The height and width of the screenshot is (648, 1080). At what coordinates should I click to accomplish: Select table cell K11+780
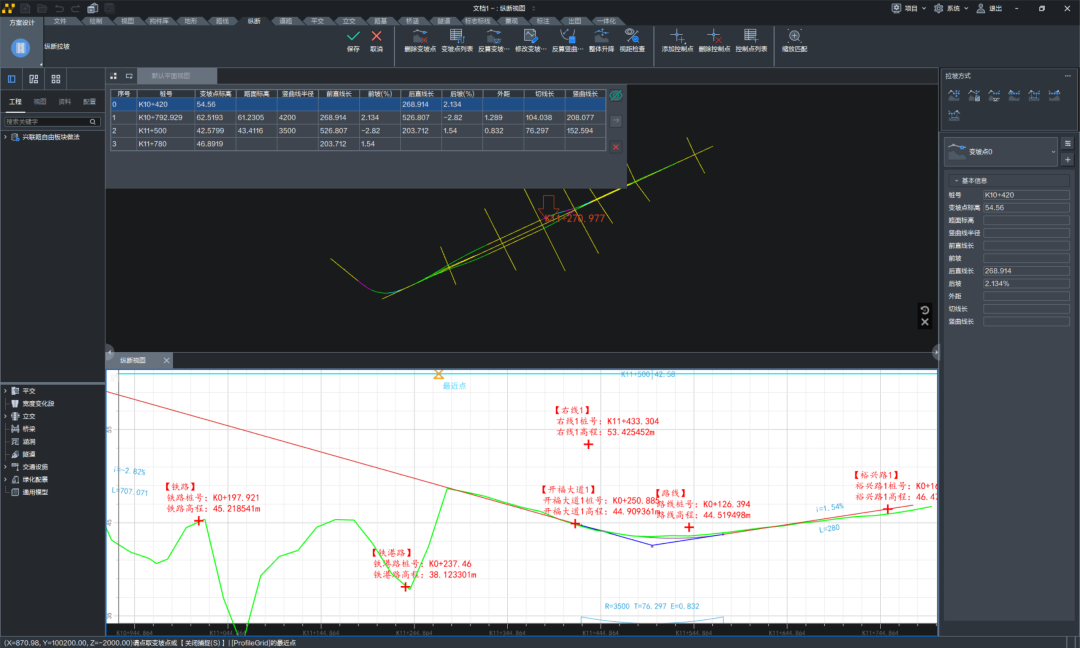165,144
